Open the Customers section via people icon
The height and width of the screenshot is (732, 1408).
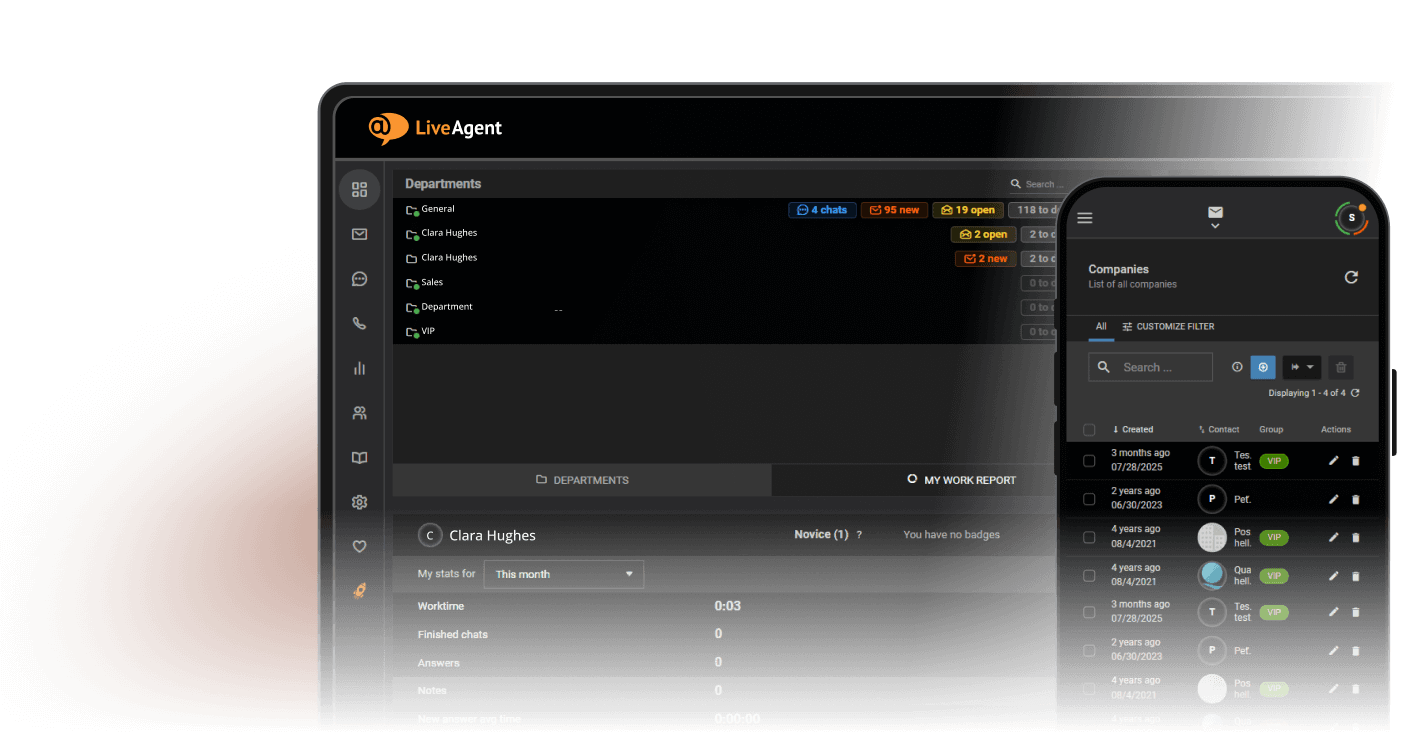(359, 411)
